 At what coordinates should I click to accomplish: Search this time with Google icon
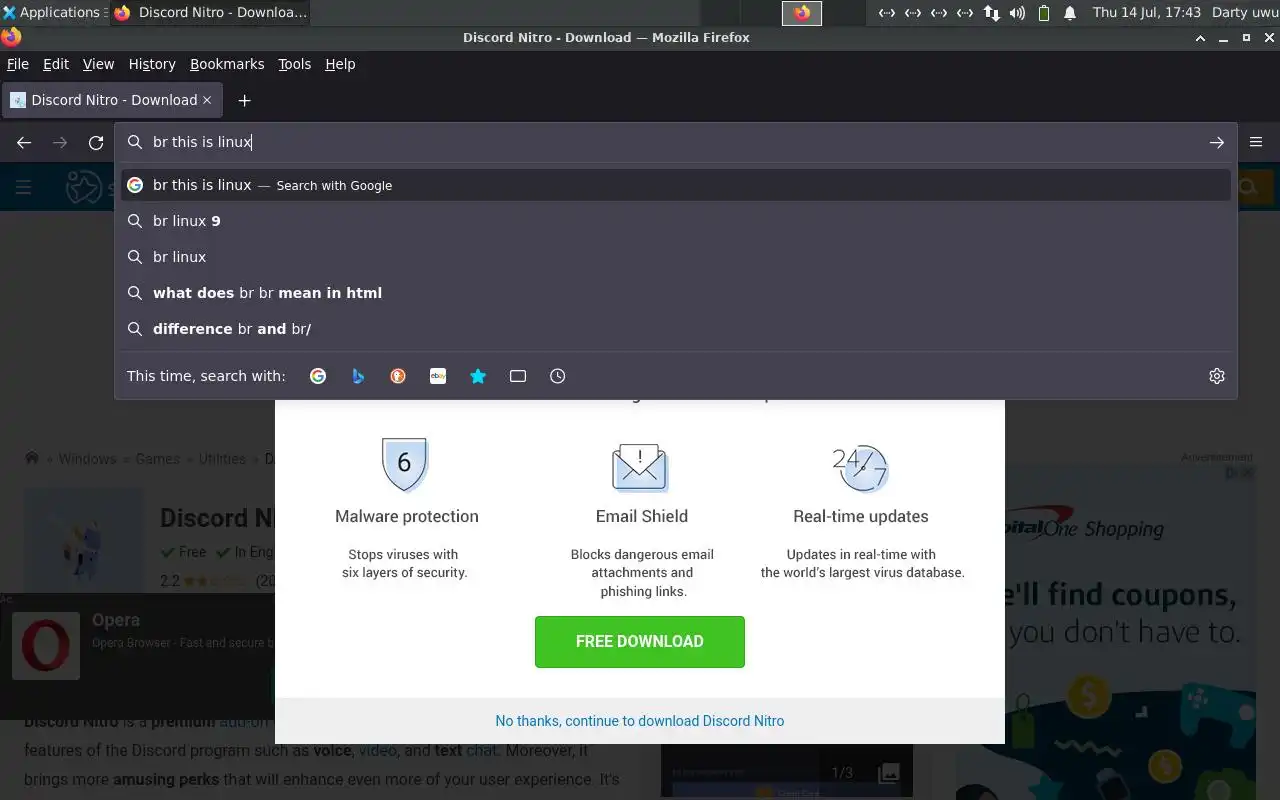click(318, 376)
